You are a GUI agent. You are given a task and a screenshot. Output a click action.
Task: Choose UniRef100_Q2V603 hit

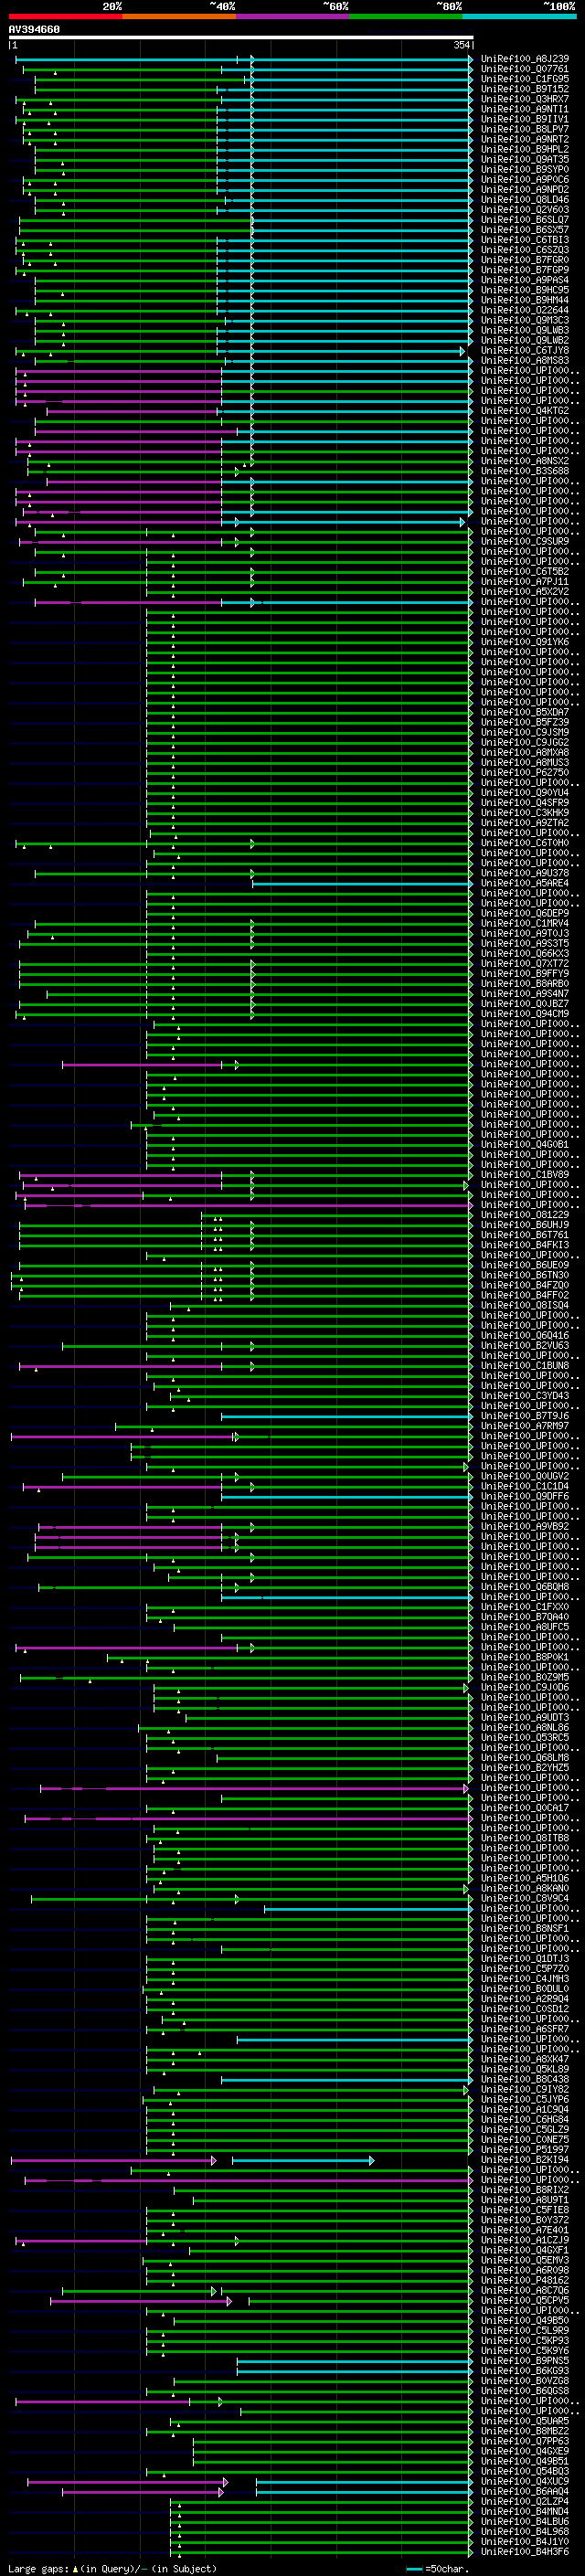[525, 210]
